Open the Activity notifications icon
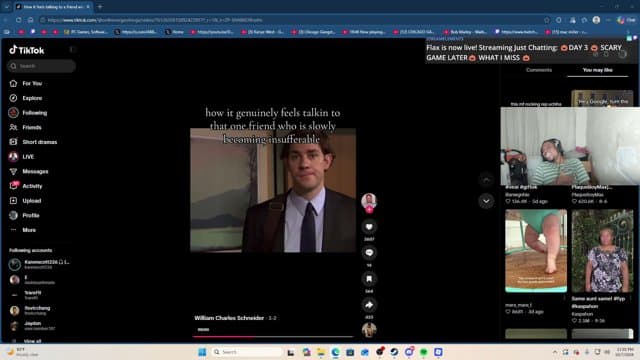Viewport: 640px width, 360px height. (13, 186)
